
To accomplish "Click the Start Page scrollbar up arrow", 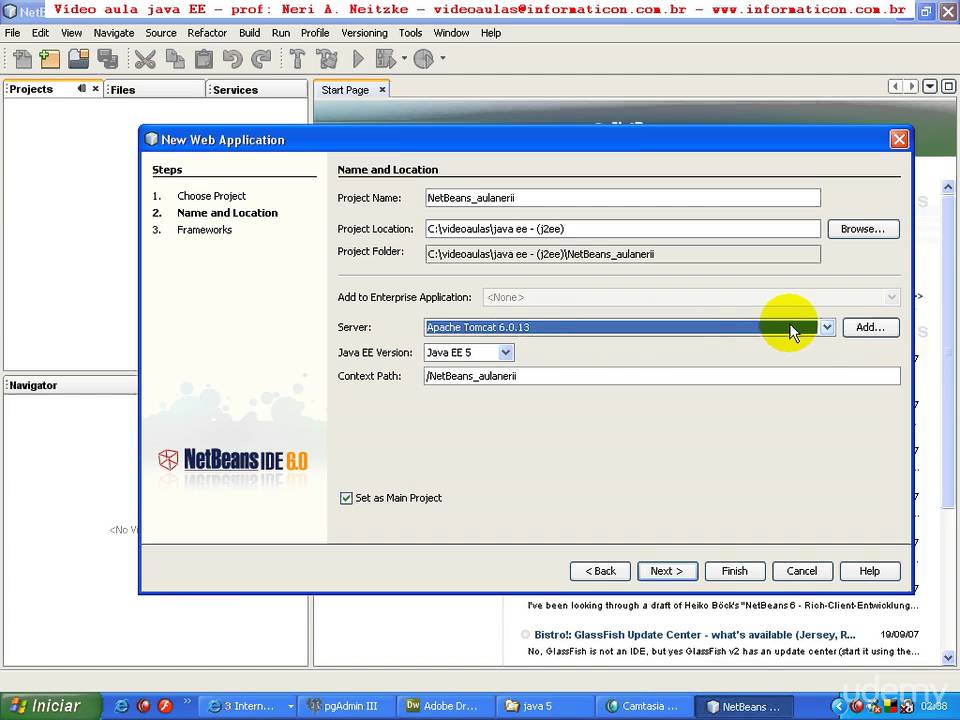I will click(948, 187).
